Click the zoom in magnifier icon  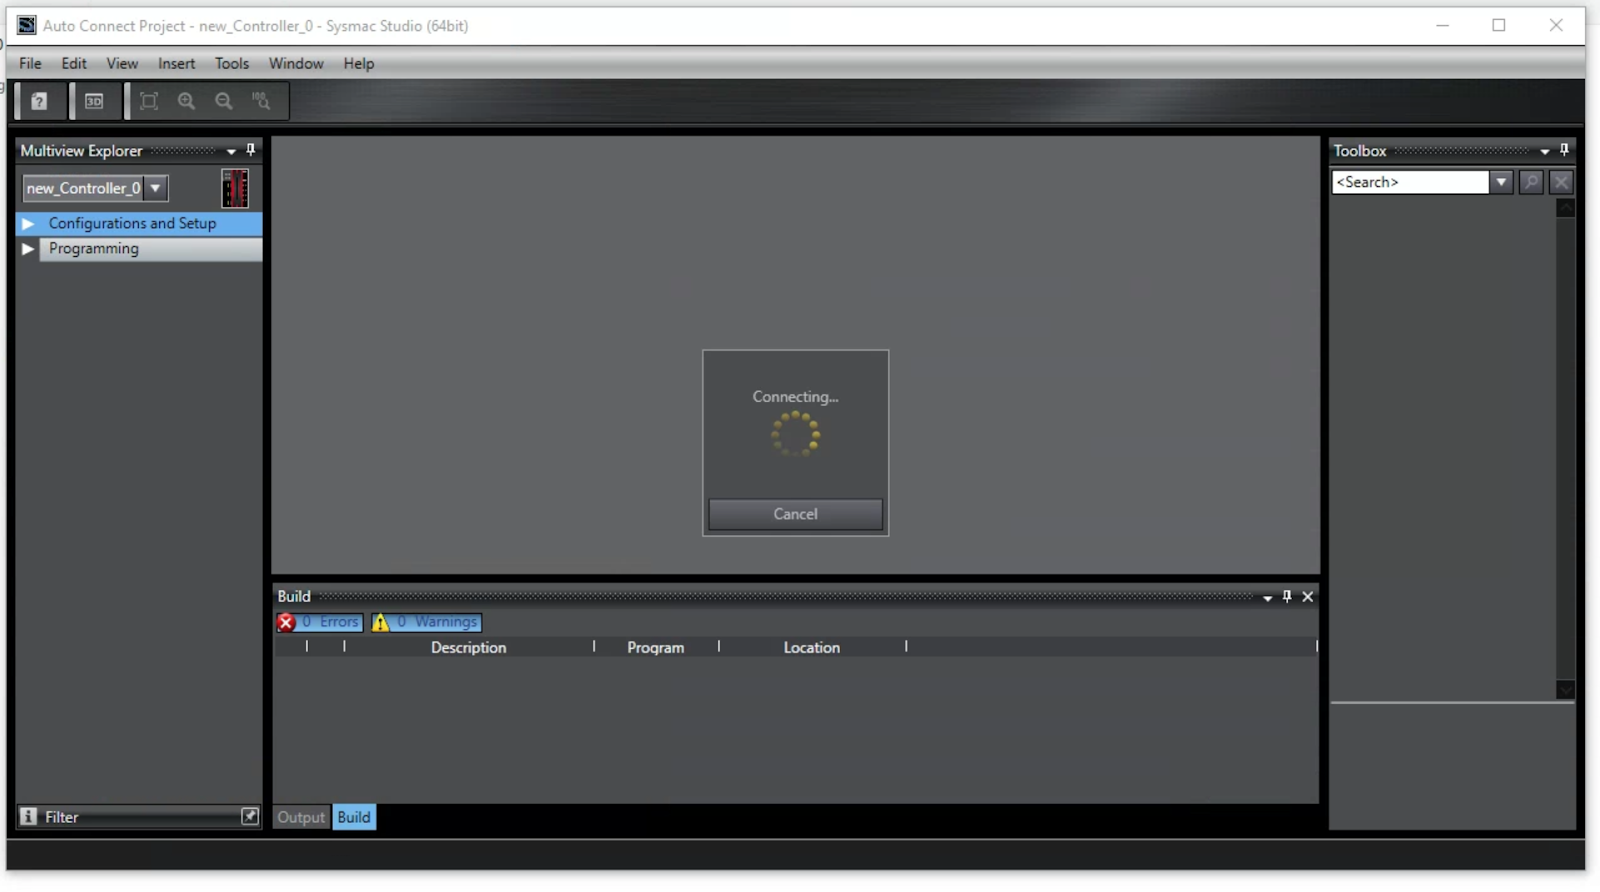[186, 101]
